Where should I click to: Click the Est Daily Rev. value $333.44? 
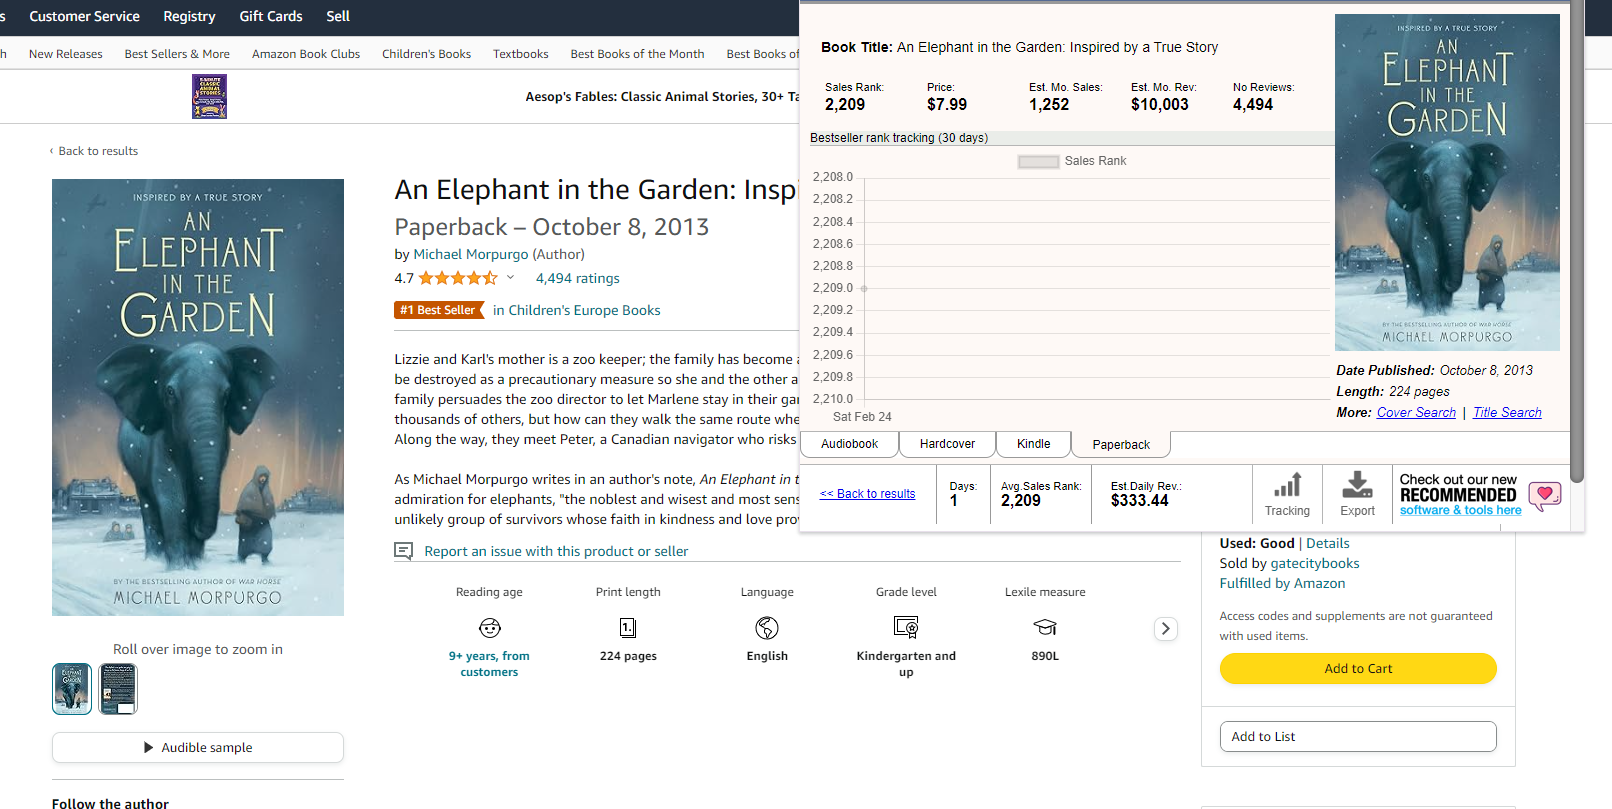coord(1140,500)
